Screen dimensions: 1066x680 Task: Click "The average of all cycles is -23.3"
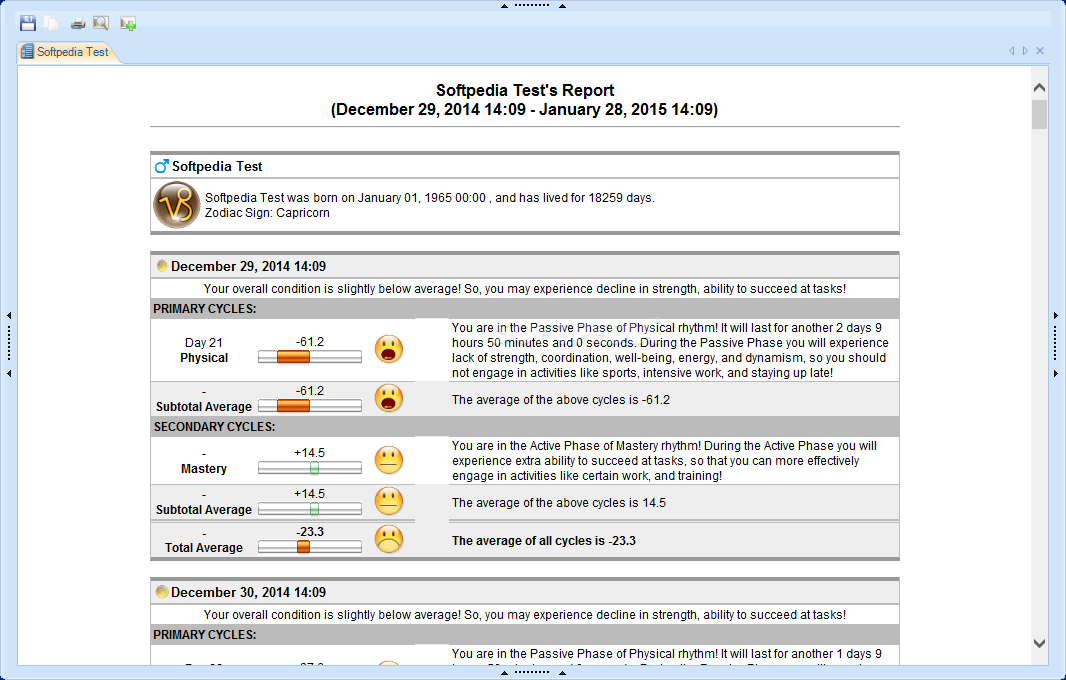pos(544,541)
